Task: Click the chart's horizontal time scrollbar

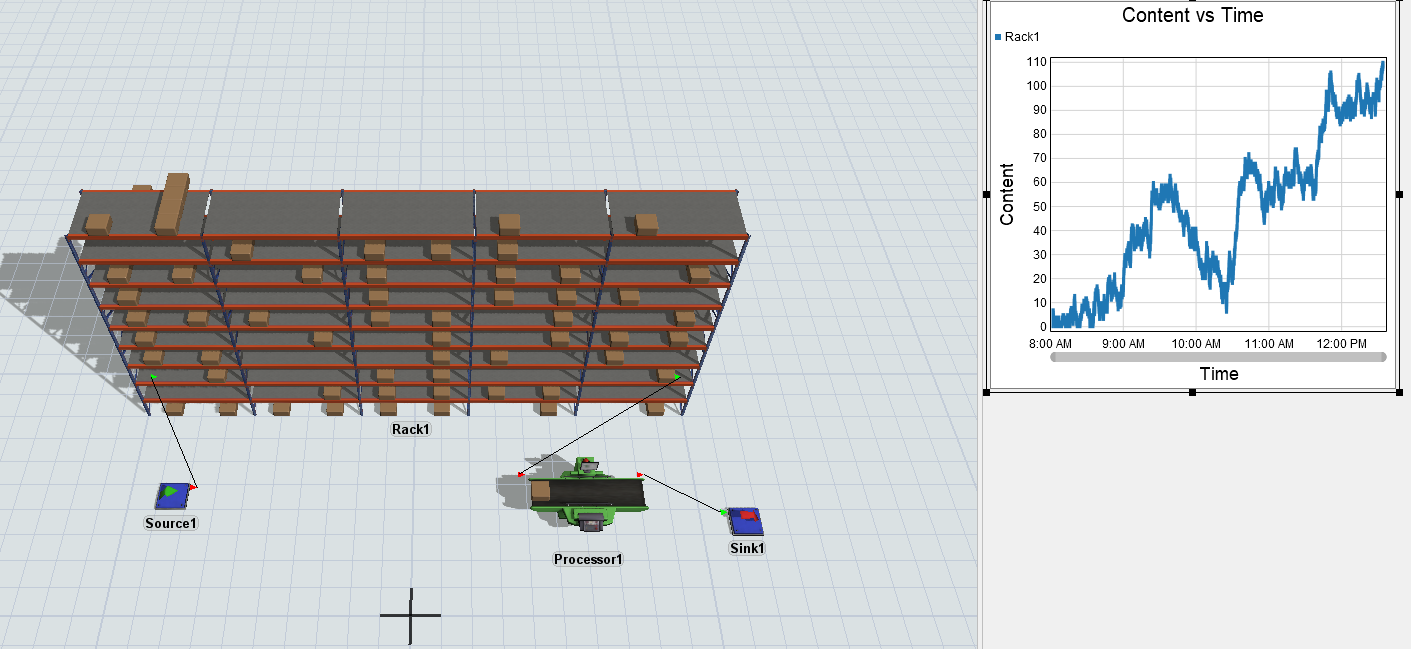Action: [1218, 356]
